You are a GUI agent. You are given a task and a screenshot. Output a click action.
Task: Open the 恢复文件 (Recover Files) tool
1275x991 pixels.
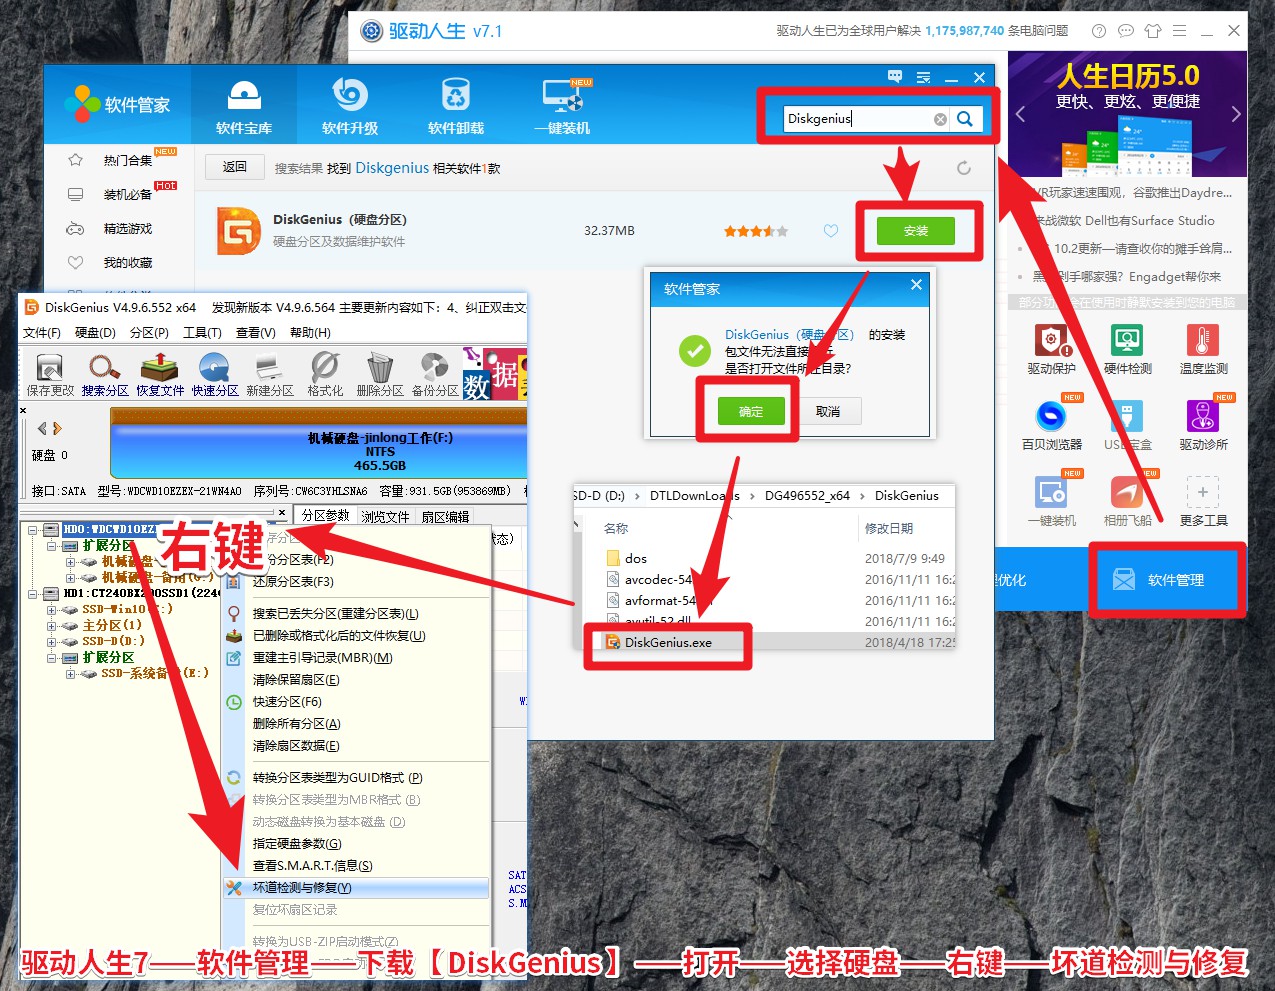(160, 370)
